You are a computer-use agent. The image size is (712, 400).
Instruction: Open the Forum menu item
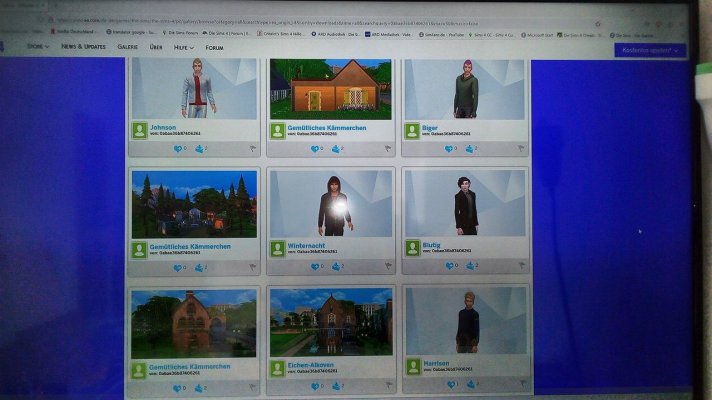(x=214, y=47)
